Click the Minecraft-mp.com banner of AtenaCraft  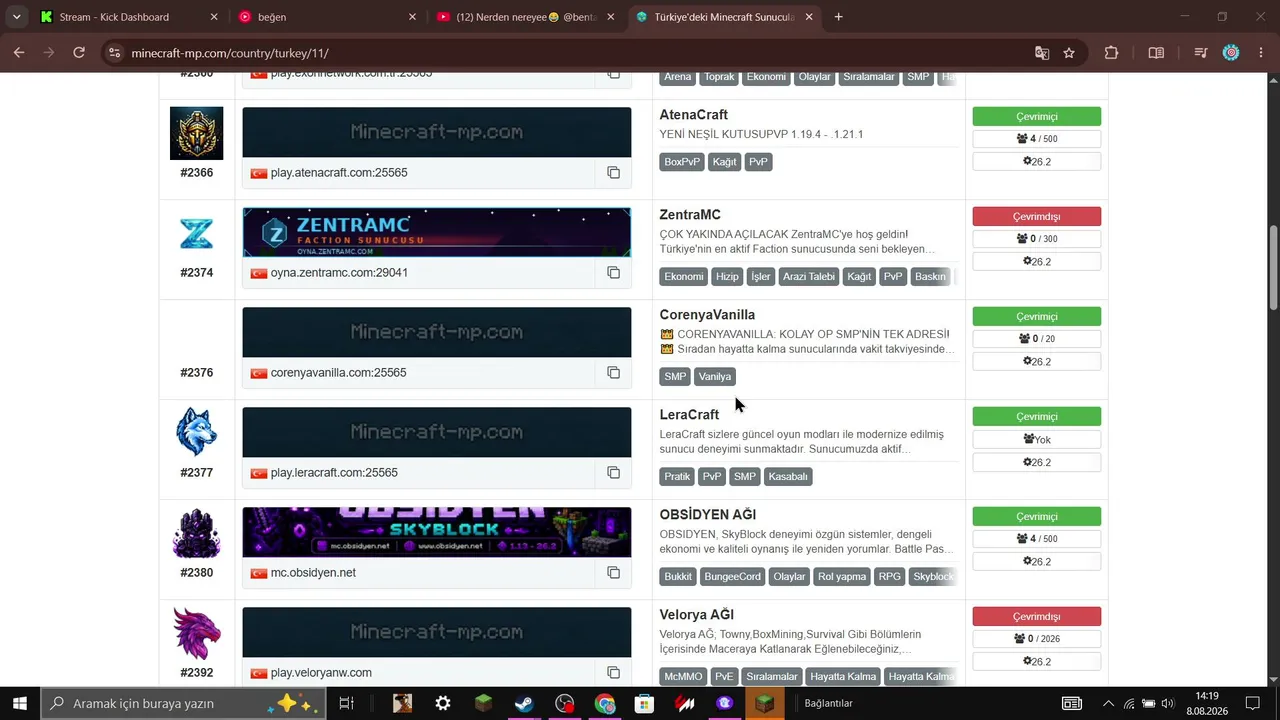pyautogui.click(x=437, y=132)
